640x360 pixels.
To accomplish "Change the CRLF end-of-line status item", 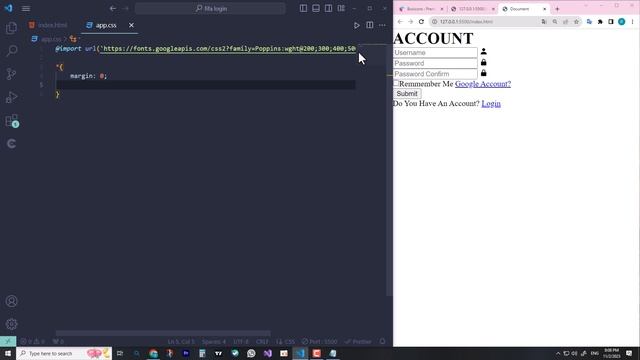I will tap(262, 342).
